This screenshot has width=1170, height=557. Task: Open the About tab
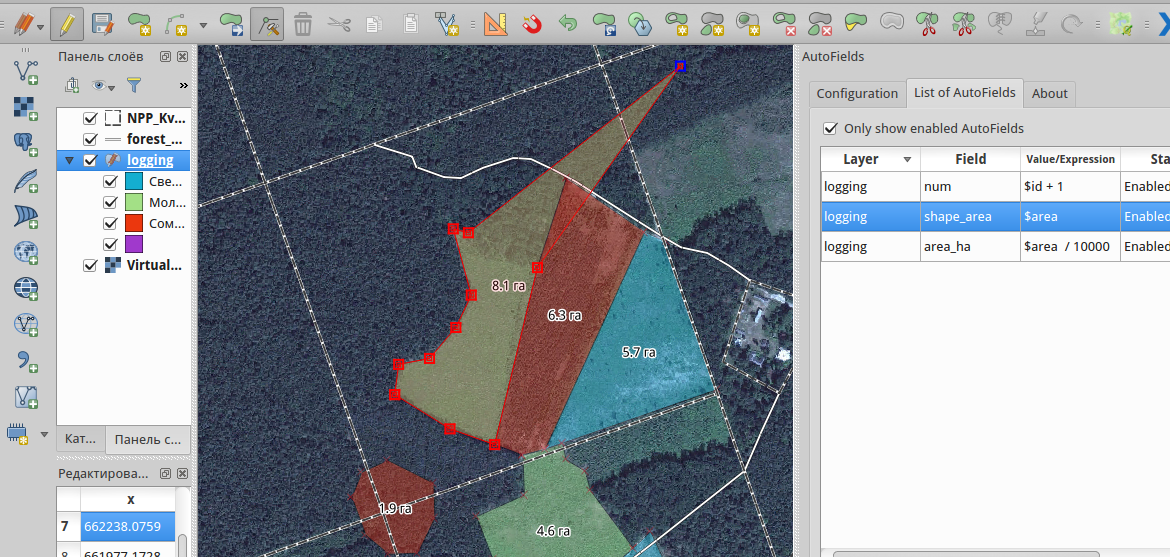(x=1049, y=93)
